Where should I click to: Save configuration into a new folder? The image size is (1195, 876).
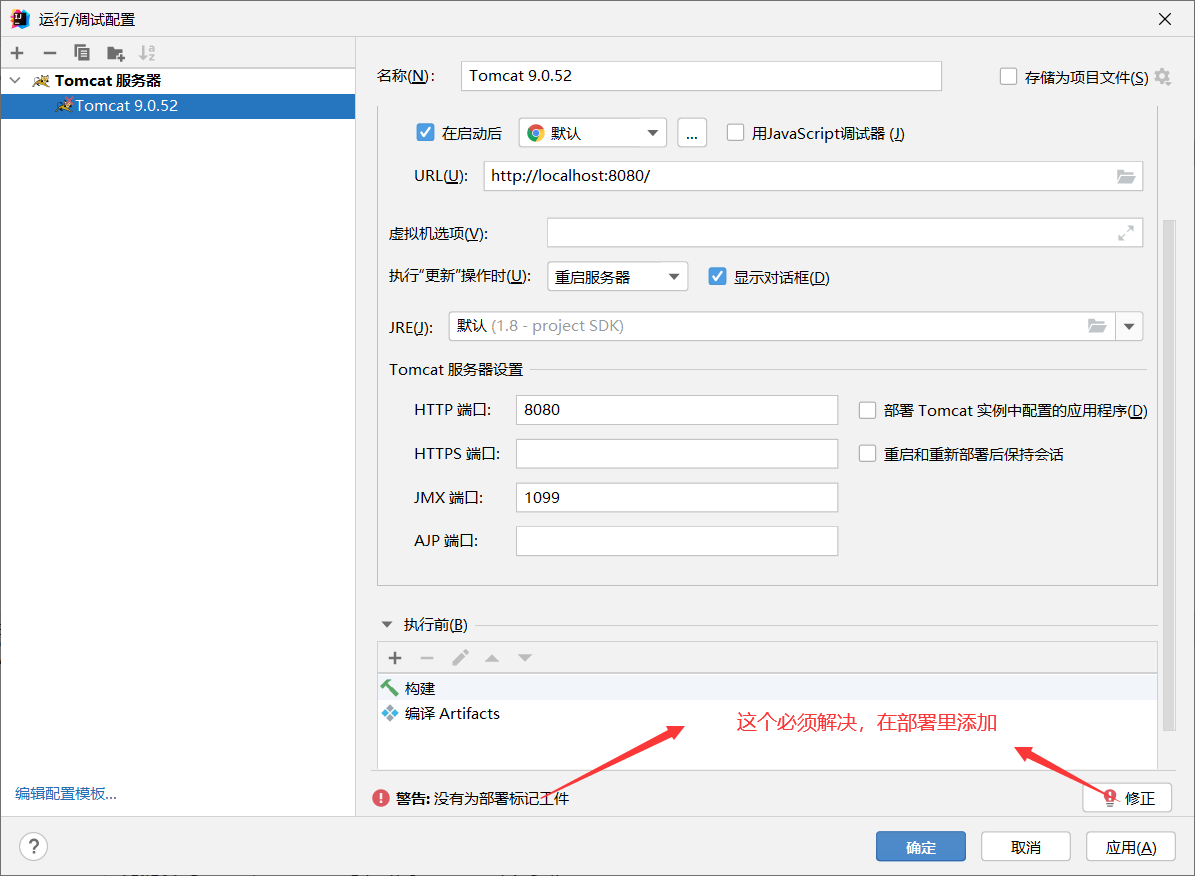[x=115, y=53]
